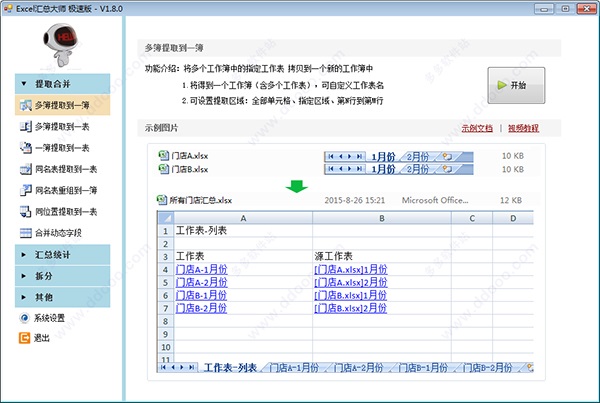This screenshot has height=403, width=600.
Task: Switch to 门店B-2月份 sheet tab
Action: (x=487, y=368)
